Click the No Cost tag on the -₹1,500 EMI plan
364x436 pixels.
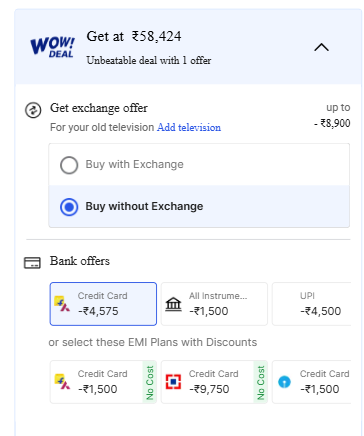[x=150, y=382]
